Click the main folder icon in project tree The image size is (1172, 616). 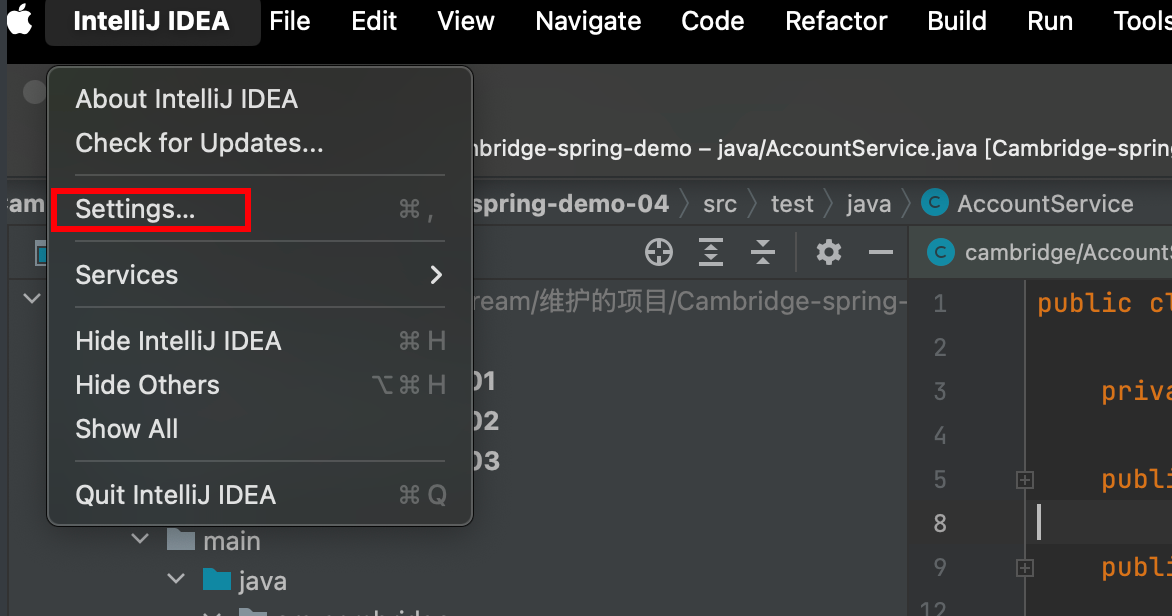point(181,541)
